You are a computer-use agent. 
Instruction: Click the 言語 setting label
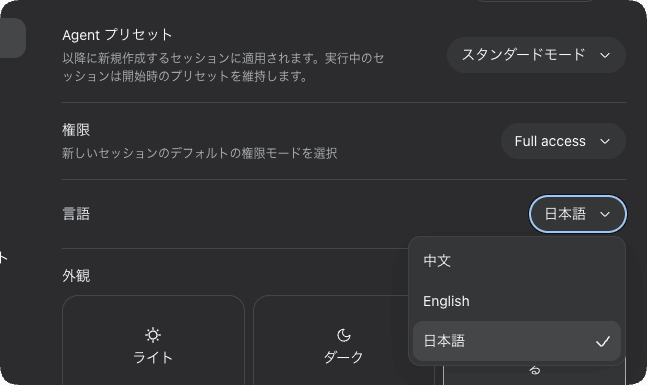pyautogui.click(x=76, y=214)
